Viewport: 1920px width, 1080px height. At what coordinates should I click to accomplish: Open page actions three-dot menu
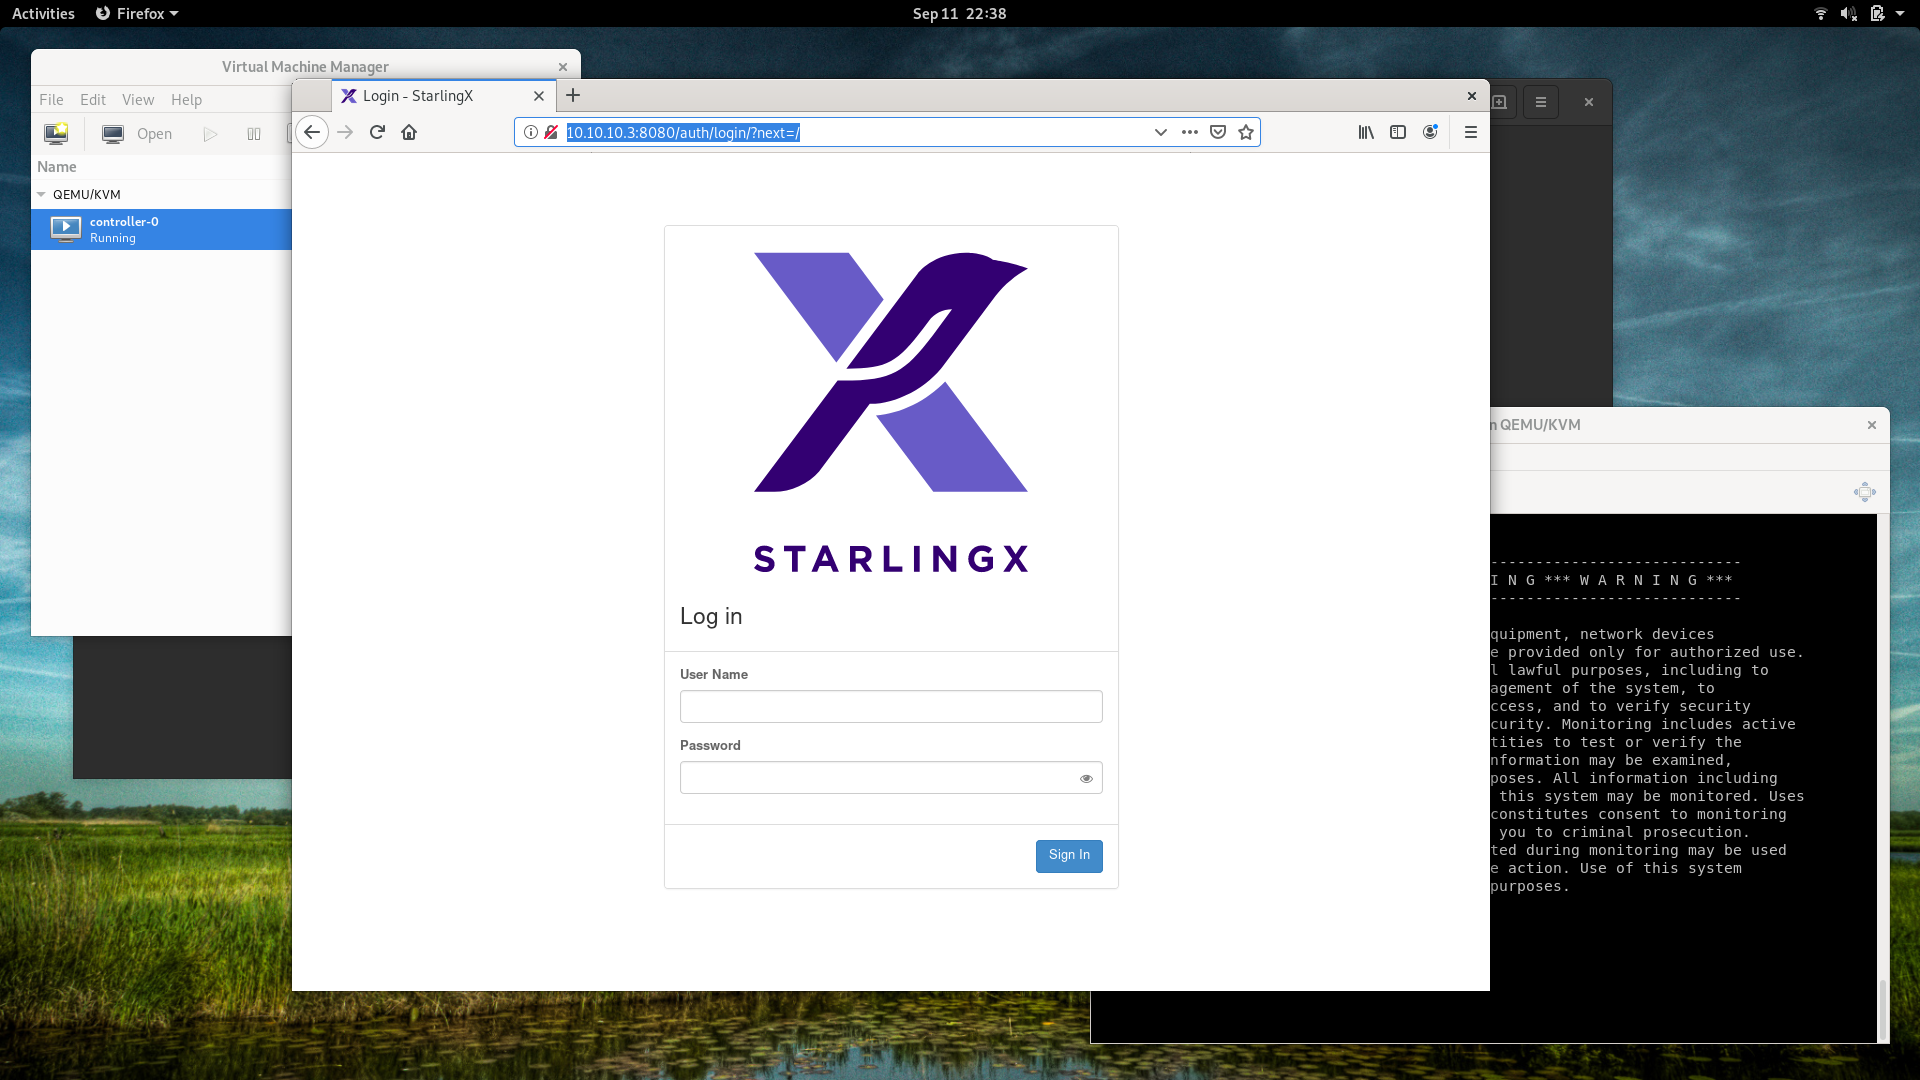(x=1189, y=132)
